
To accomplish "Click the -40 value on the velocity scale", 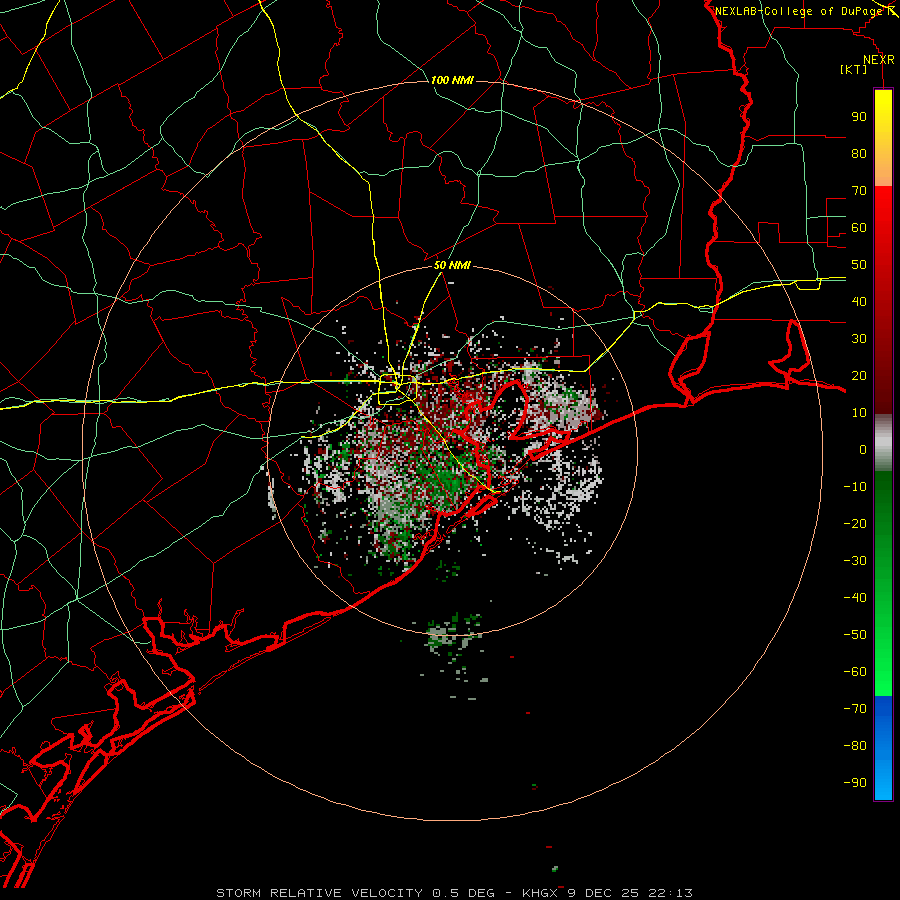I will click(x=855, y=598).
